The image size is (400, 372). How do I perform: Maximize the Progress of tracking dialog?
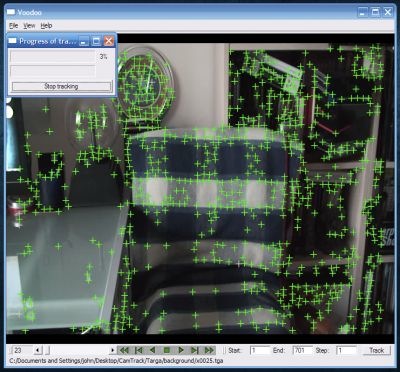click(x=96, y=41)
